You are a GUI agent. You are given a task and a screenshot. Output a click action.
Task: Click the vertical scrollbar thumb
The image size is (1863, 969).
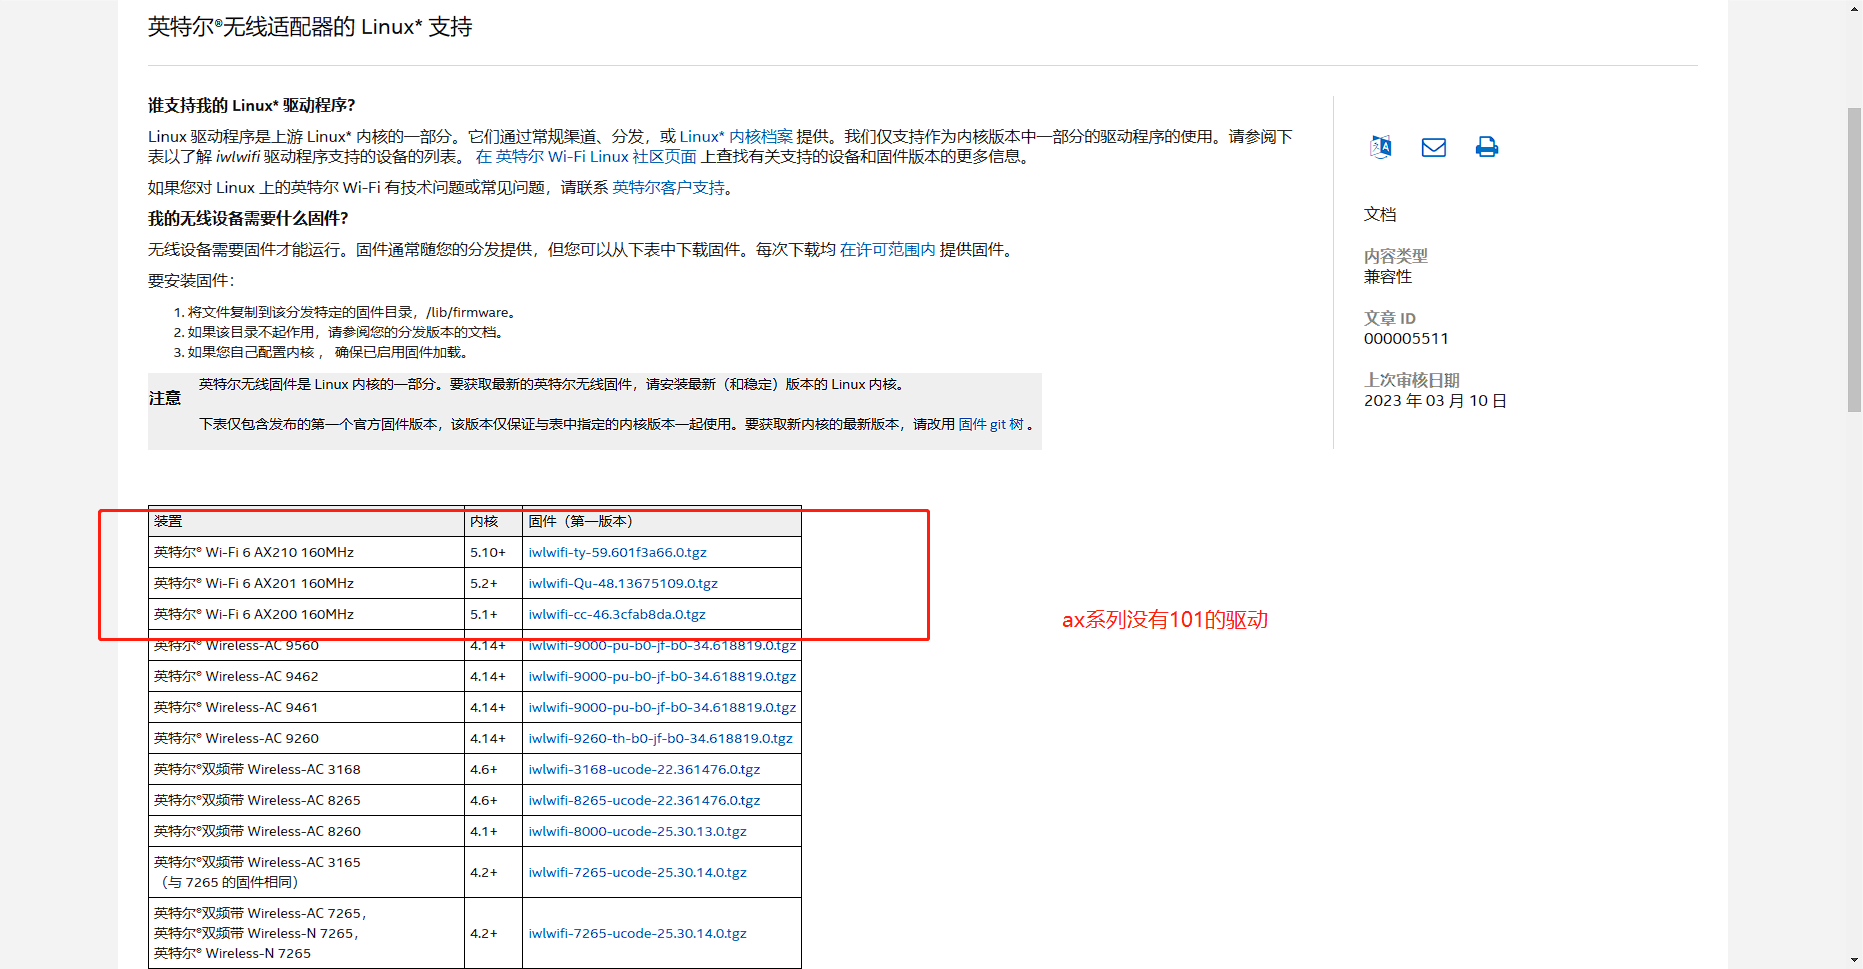click(1854, 259)
